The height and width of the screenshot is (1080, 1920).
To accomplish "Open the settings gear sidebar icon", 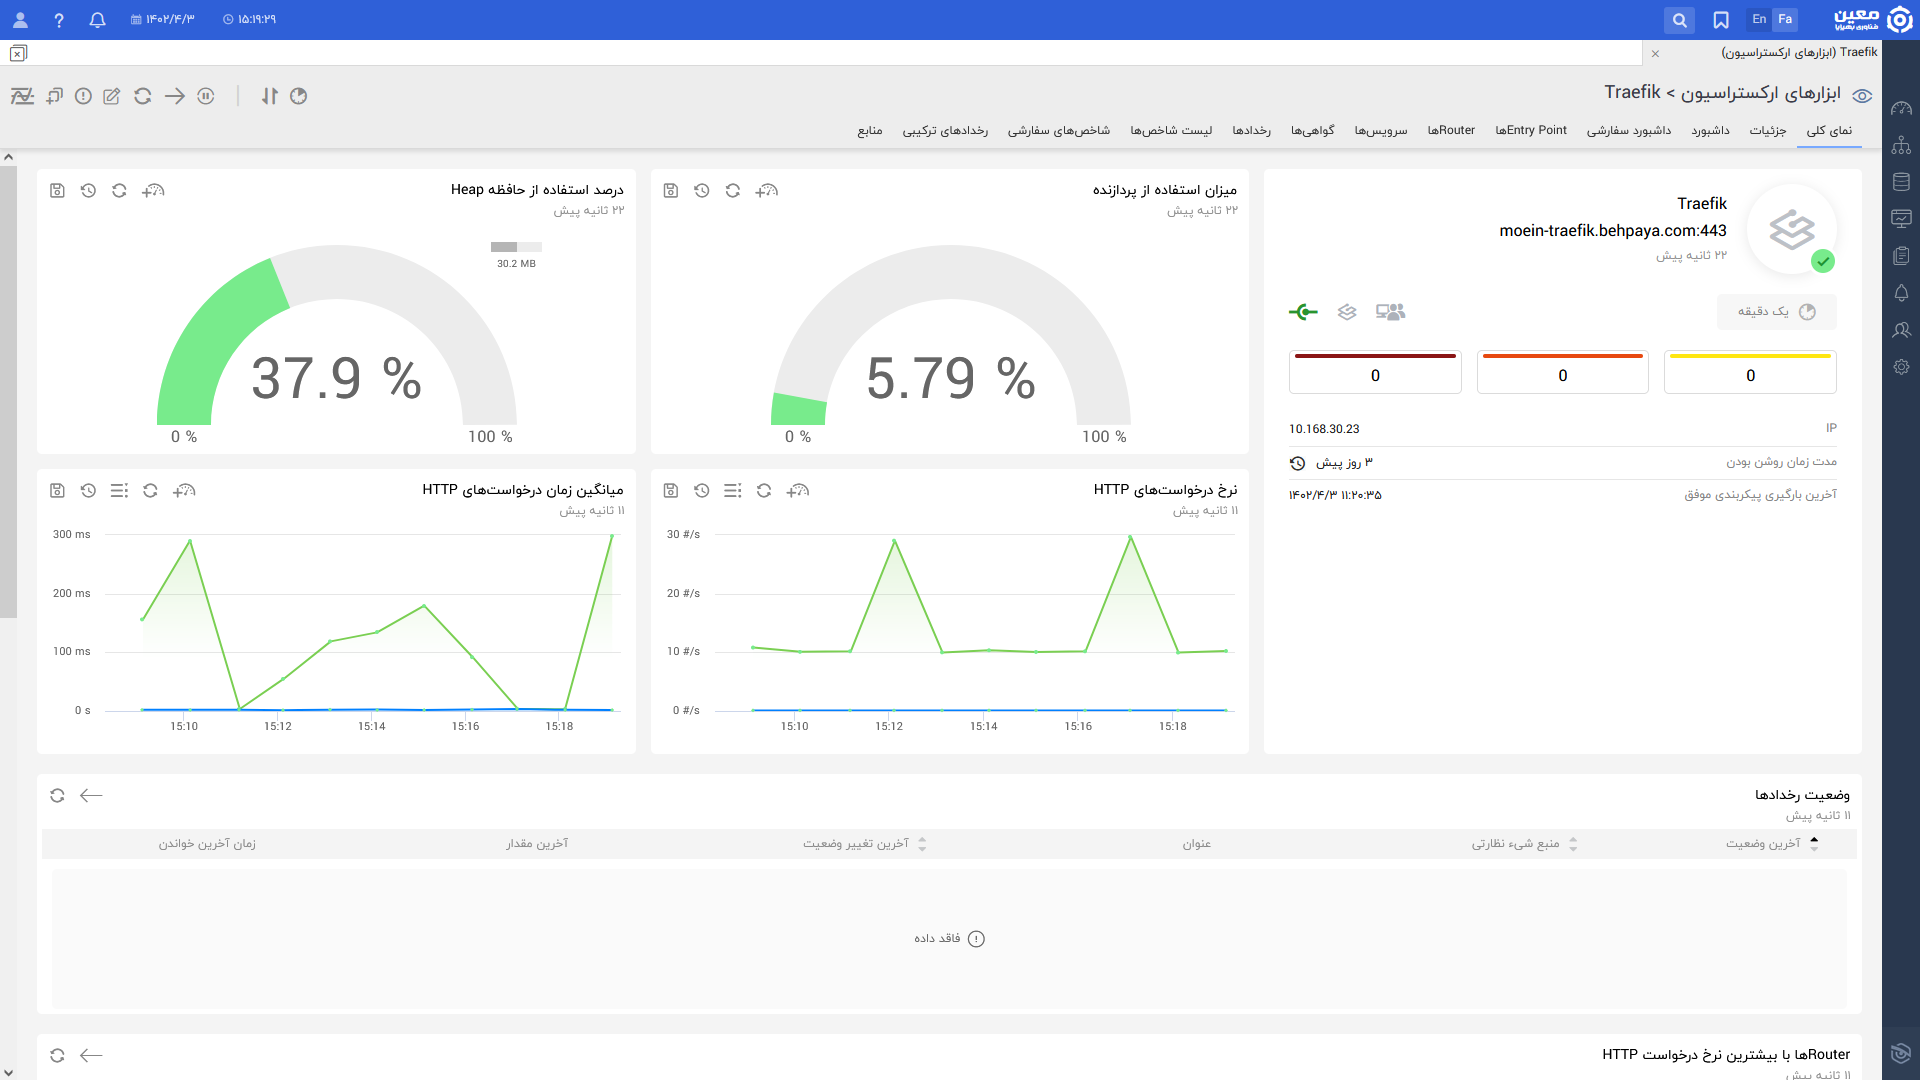I will pyautogui.click(x=1901, y=367).
